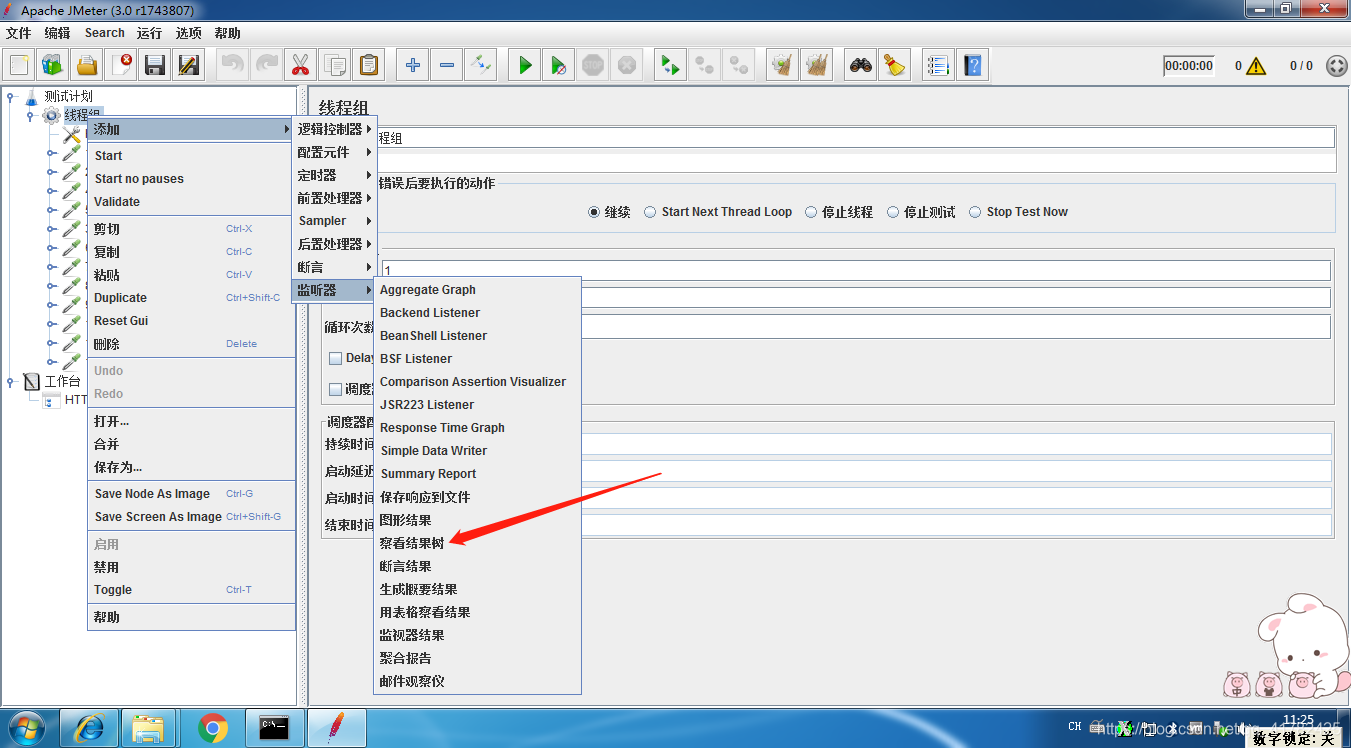This screenshot has height=748, width=1351.
Task: Choose the Stop Test Now radio
Action: tap(975, 212)
